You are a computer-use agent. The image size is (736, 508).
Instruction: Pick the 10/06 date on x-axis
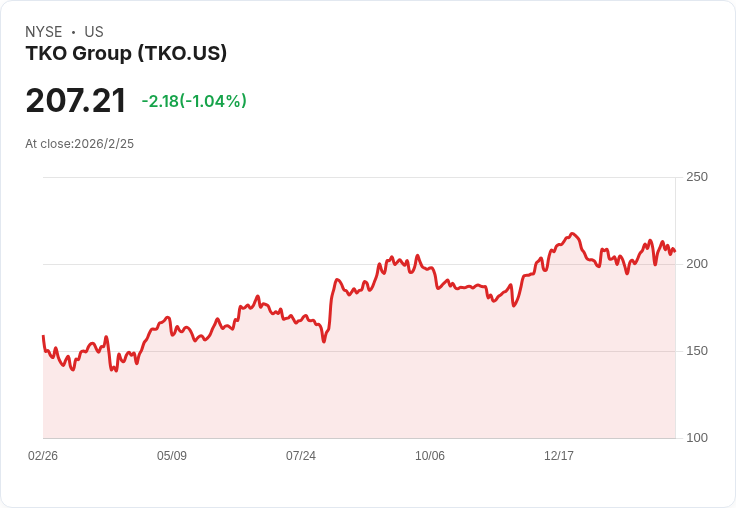pyautogui.click(x=430, y=455)
